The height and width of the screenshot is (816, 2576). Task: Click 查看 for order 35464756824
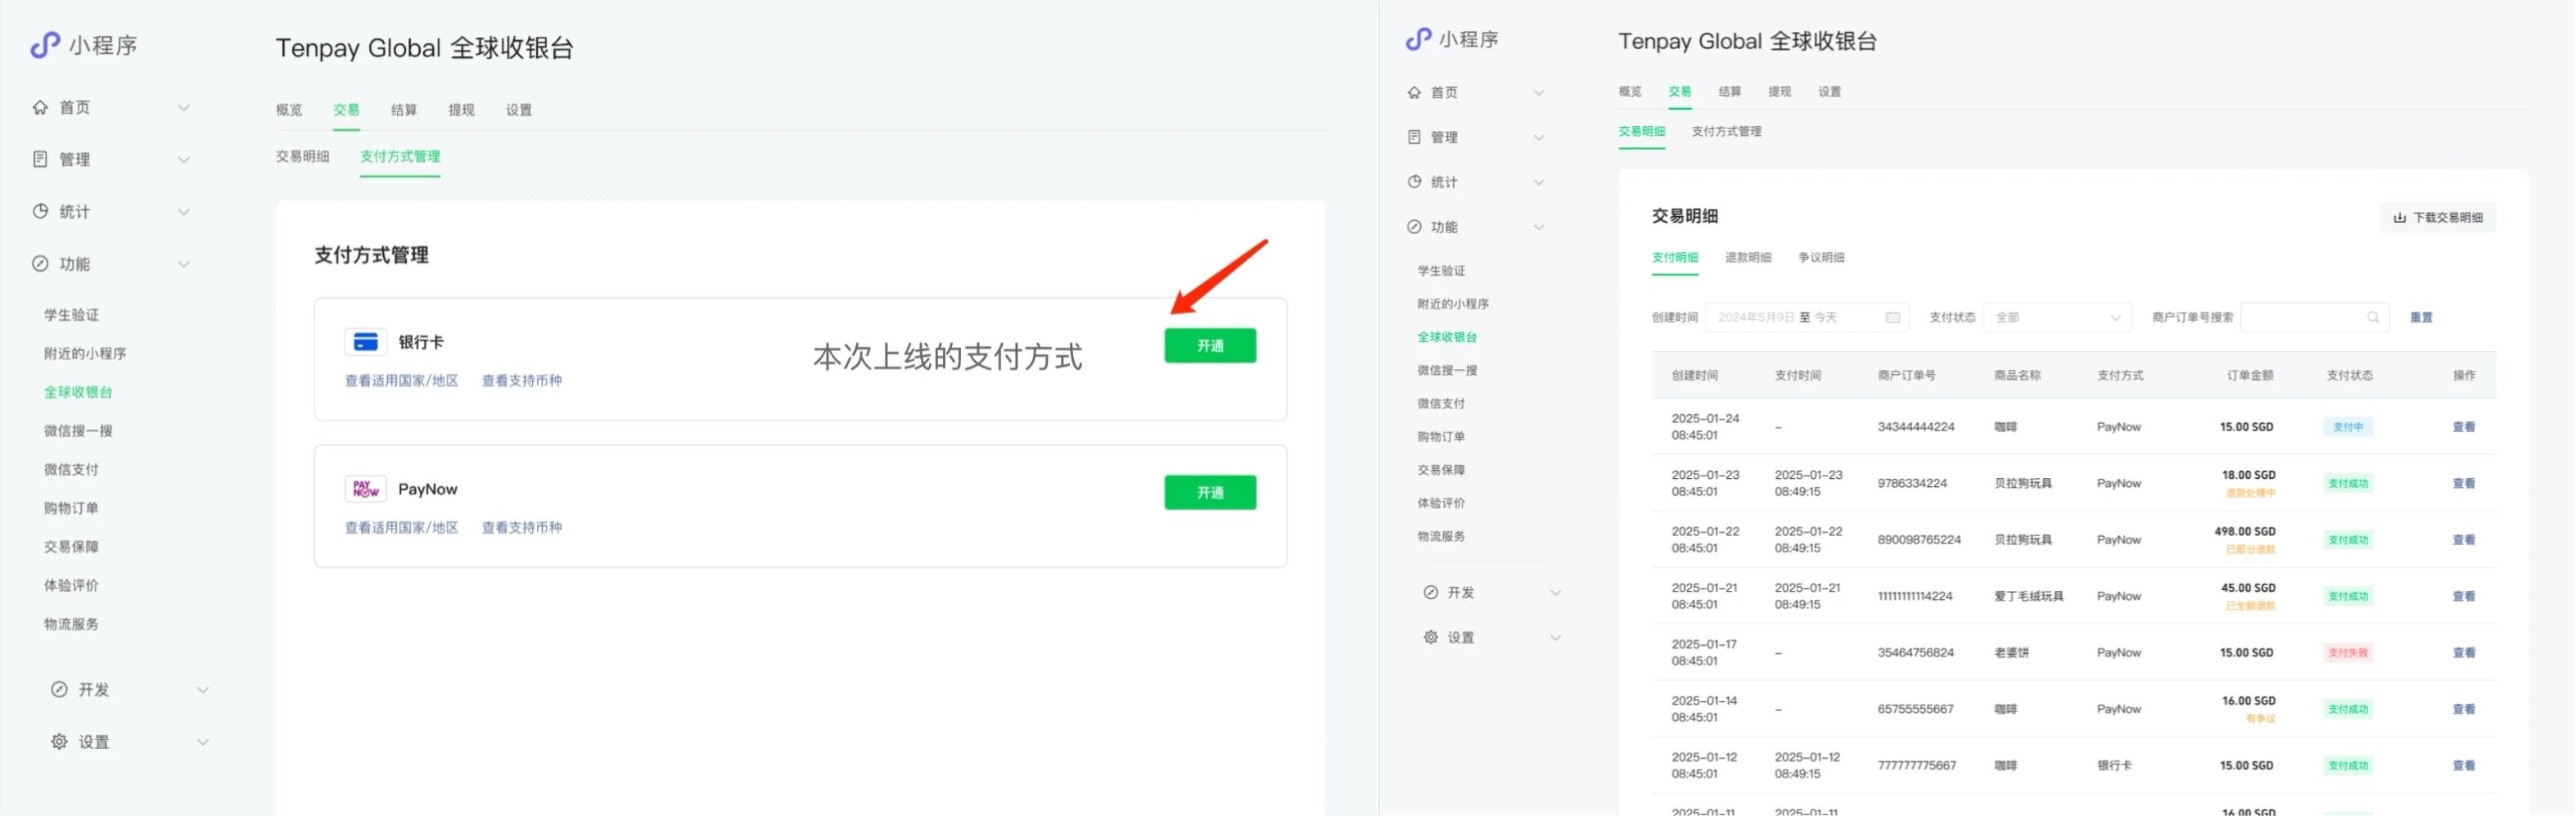pos(2464,653)
